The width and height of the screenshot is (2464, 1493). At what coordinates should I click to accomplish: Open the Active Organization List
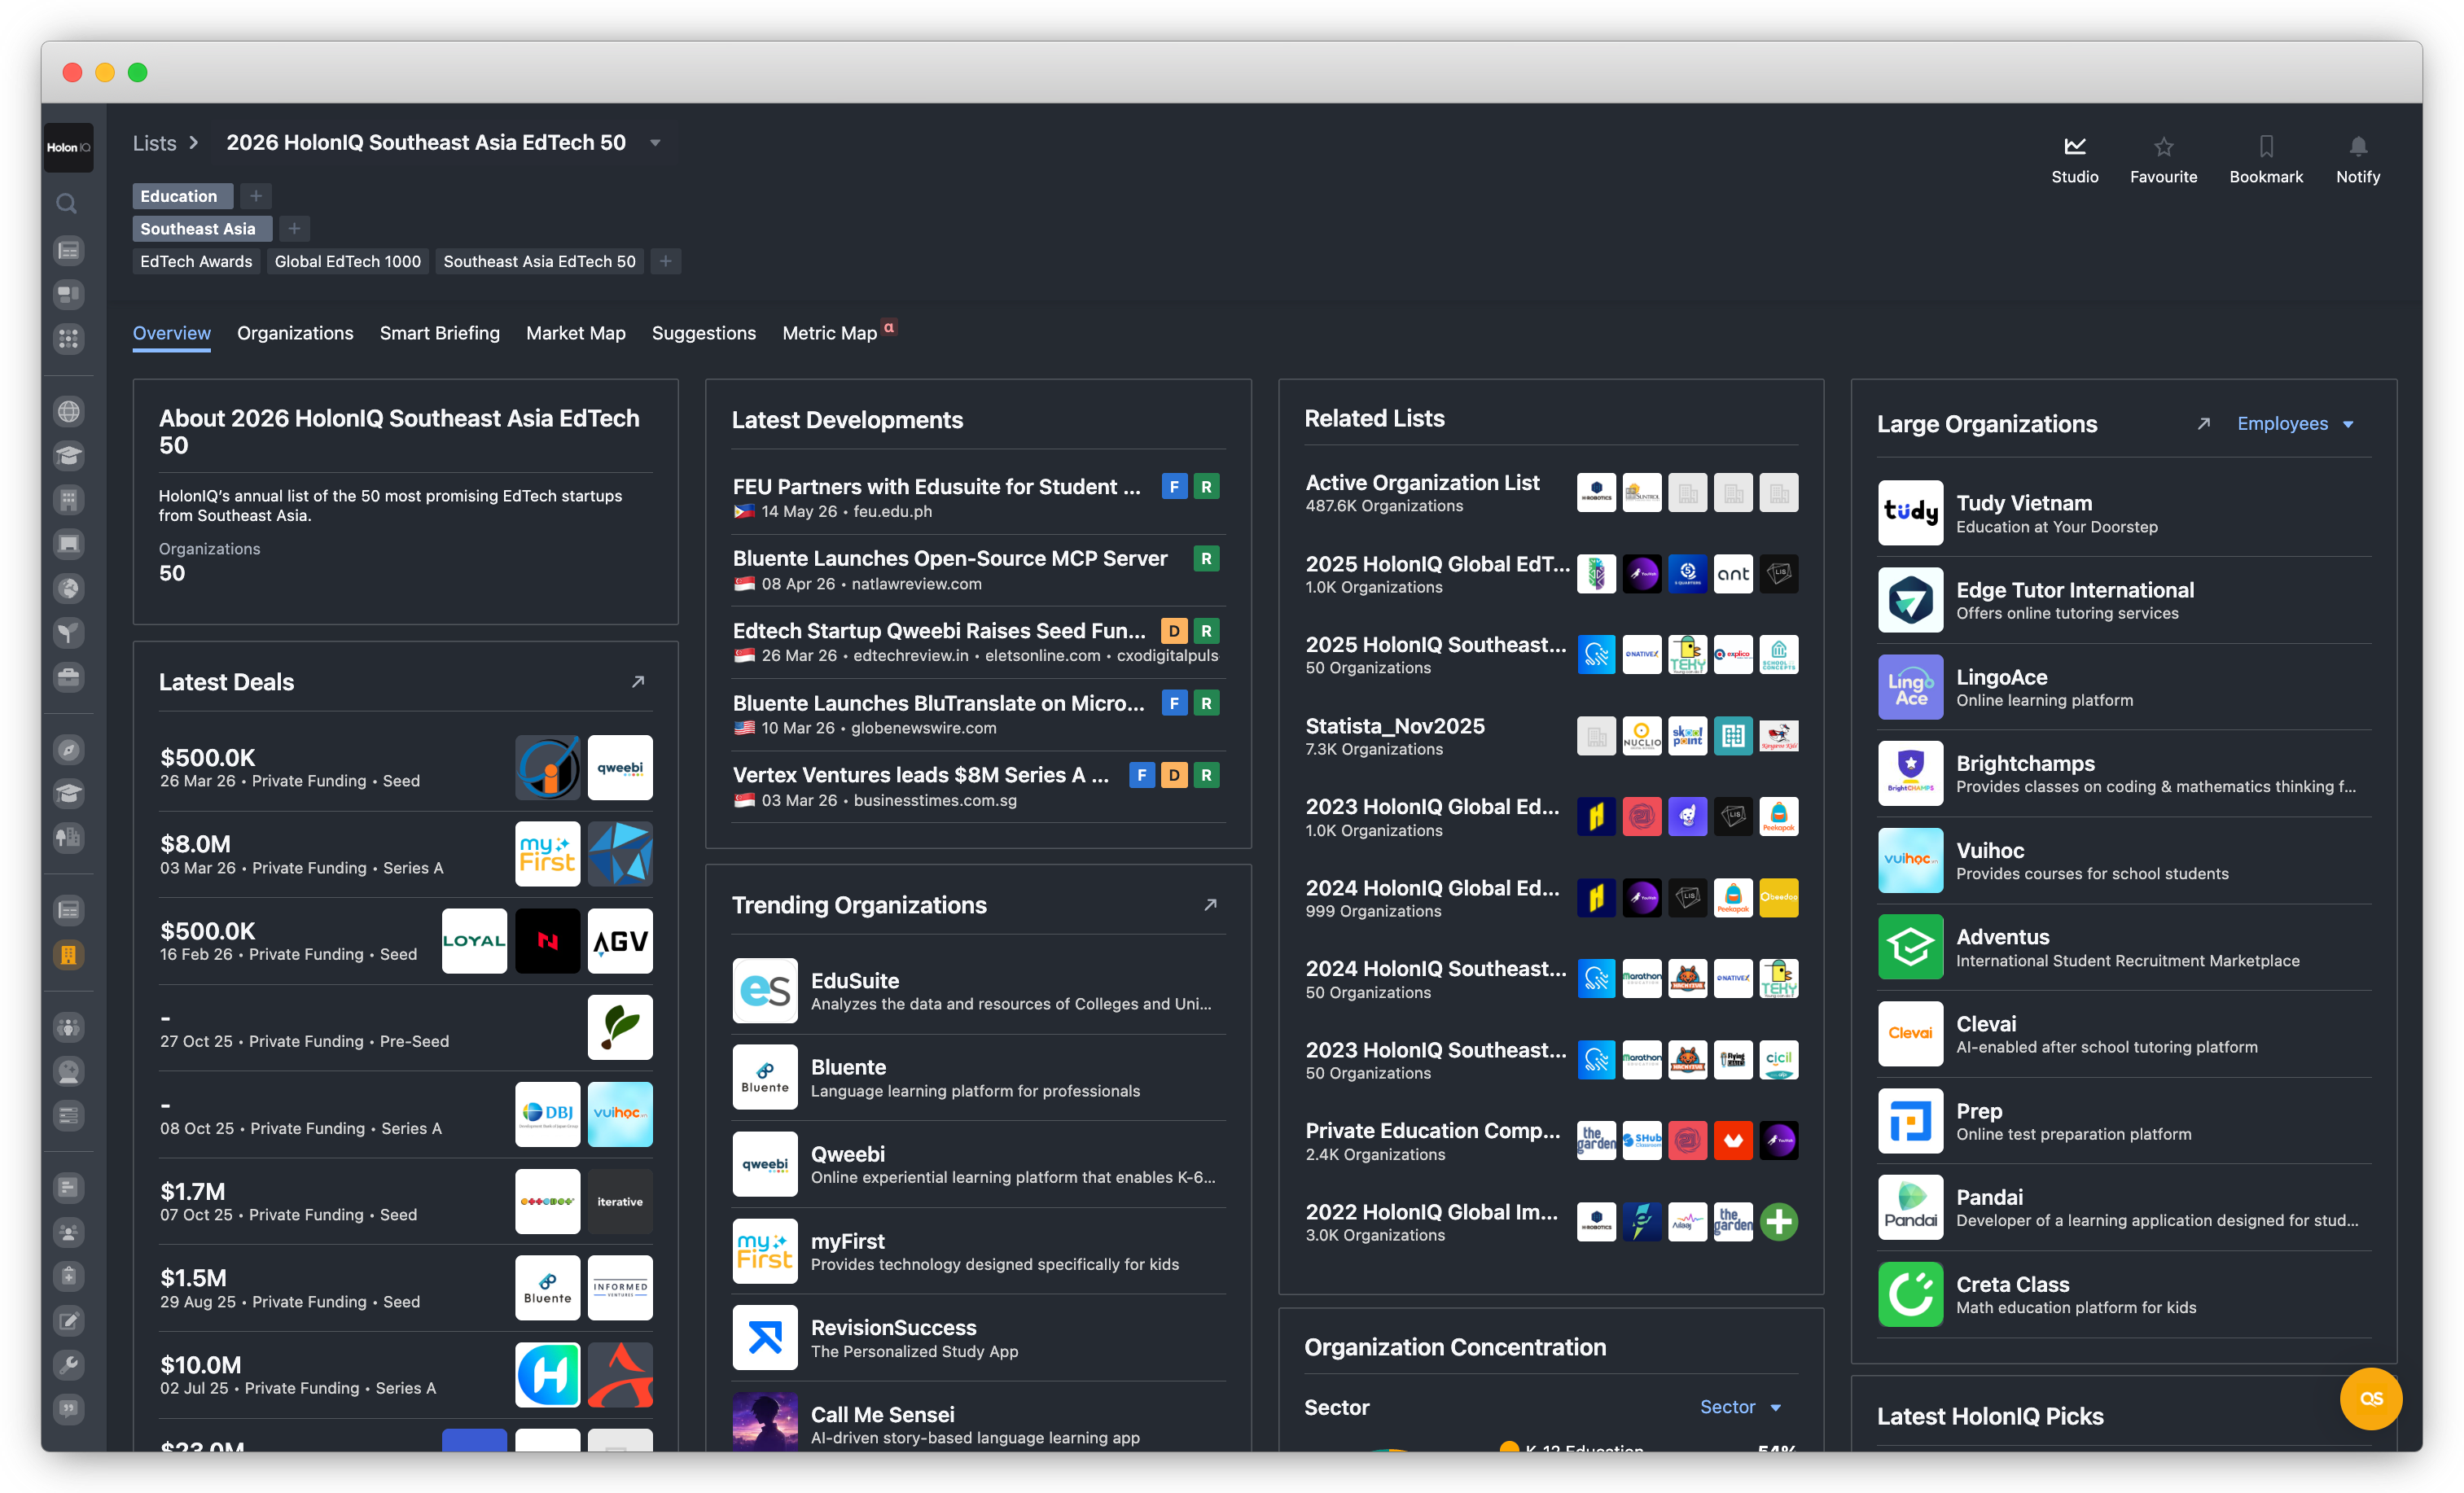[x=1422, y=483]
